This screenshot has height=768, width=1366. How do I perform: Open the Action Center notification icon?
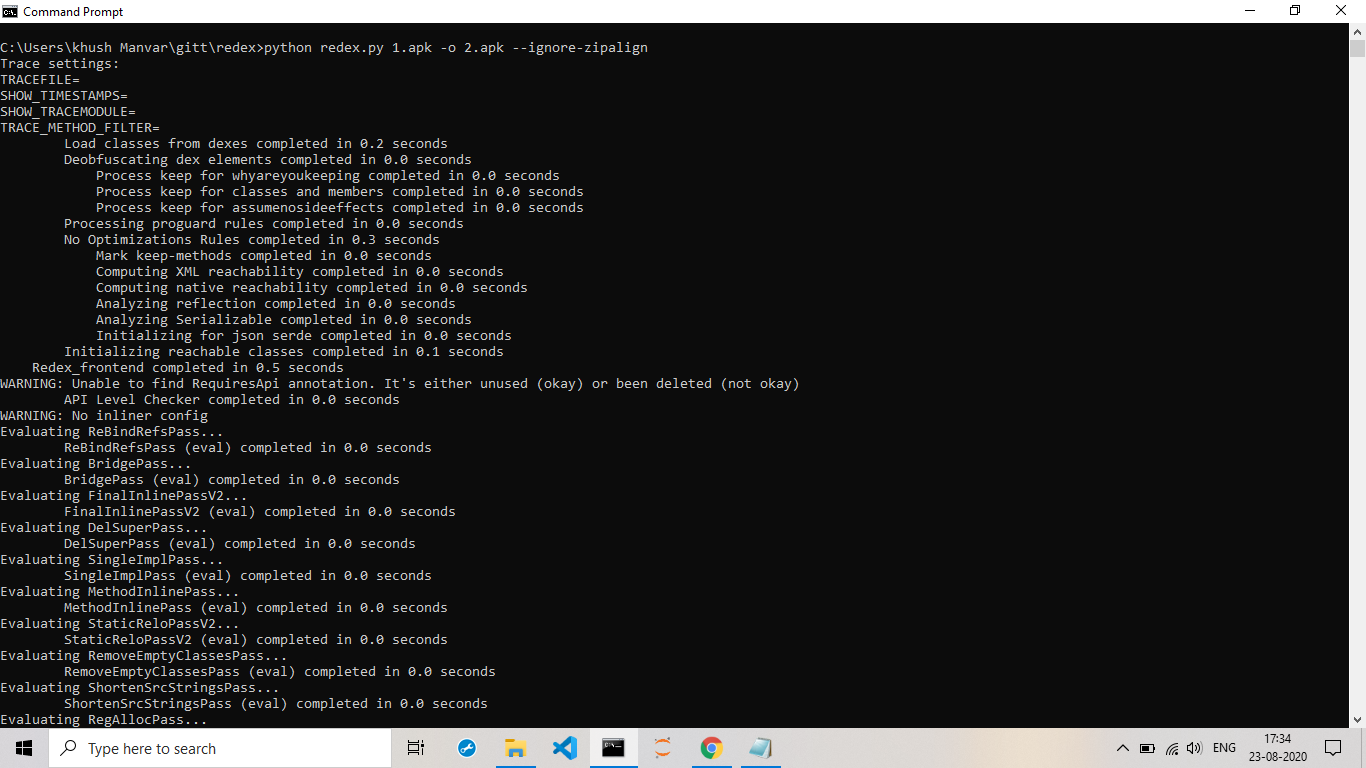tap(1333, 747)
